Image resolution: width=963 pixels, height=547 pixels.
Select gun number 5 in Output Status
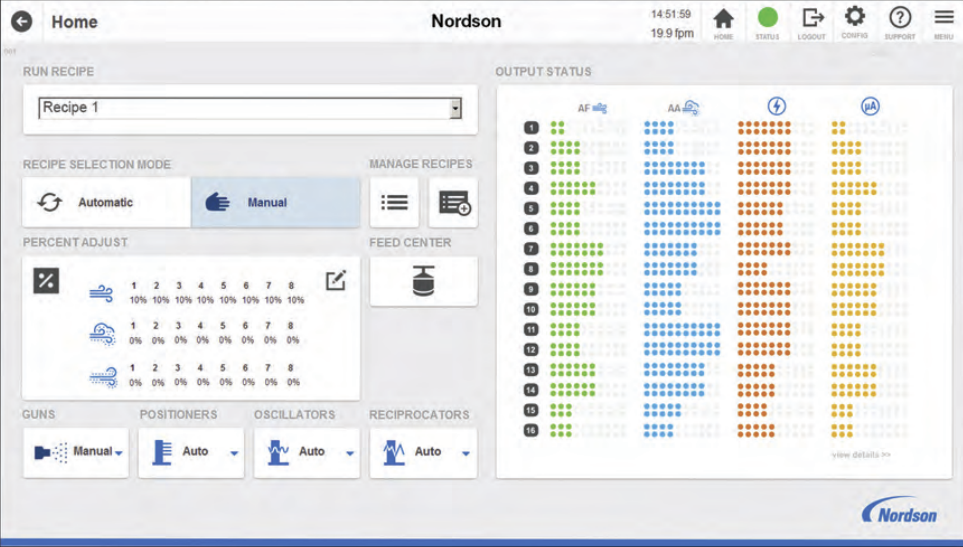(531, 208)
